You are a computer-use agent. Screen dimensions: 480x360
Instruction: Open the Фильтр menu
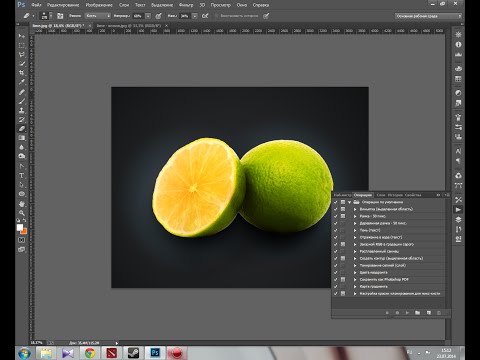click(x=186, y=5)
